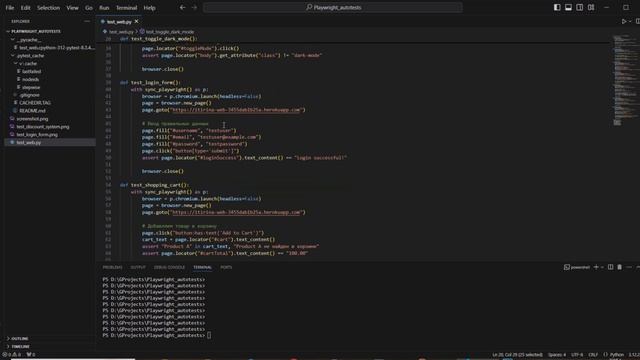Image resolution: width=640 pixels, height=360 pixels.
Task: Select the stepwise file
Action: point(31,87)
